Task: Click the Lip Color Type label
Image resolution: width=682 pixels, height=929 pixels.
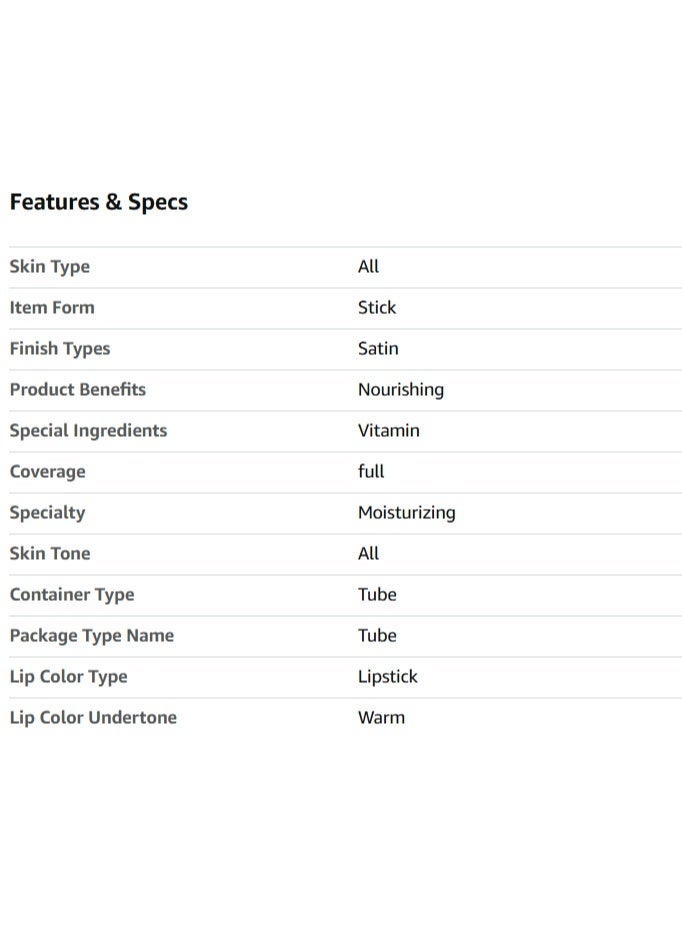Action: click(69, 677)
